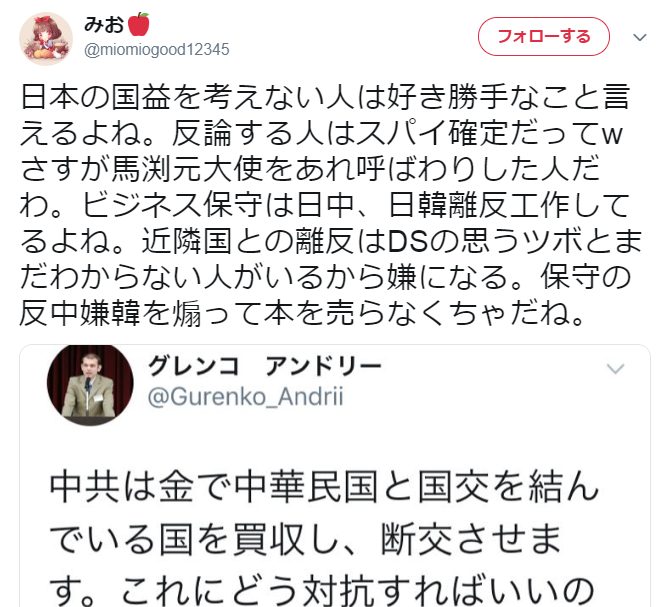Click the tweet line containing ビジネス保守は日中

325,205
